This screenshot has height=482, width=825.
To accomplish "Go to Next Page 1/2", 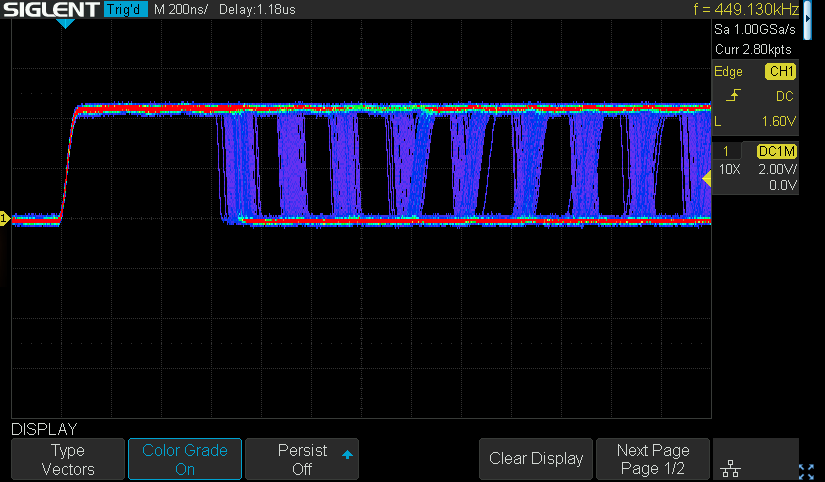I will [653, 459].
